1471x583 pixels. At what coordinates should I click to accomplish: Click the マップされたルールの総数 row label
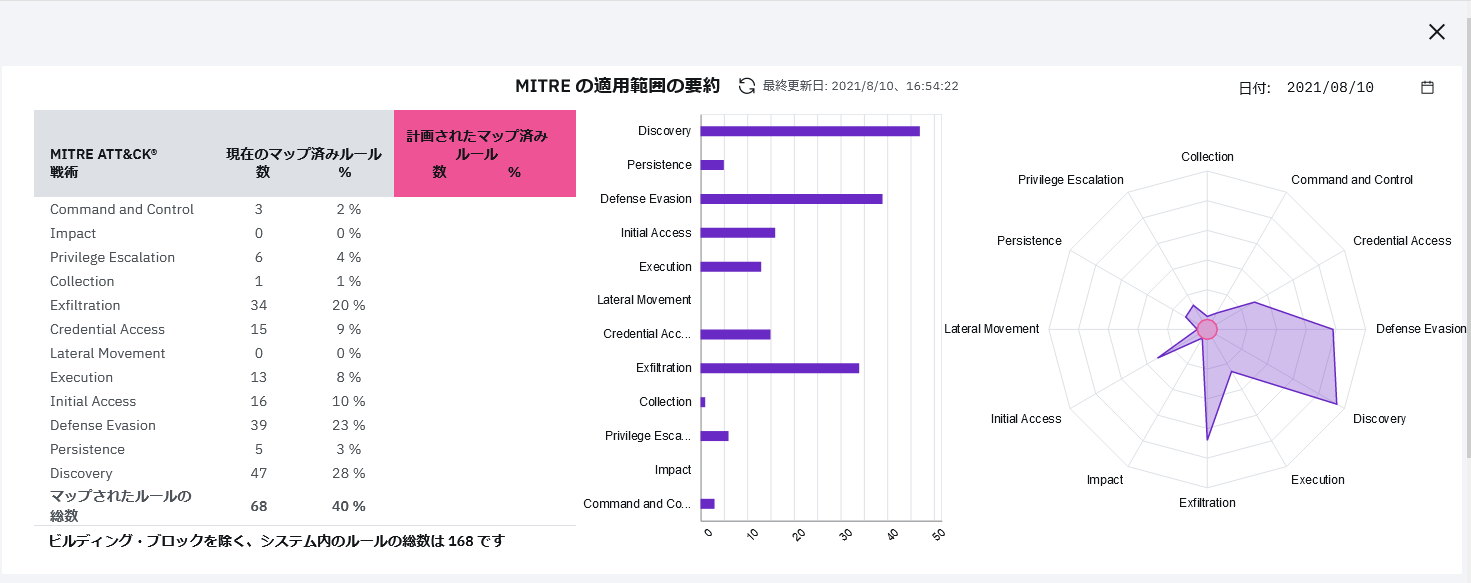[121, 506]
